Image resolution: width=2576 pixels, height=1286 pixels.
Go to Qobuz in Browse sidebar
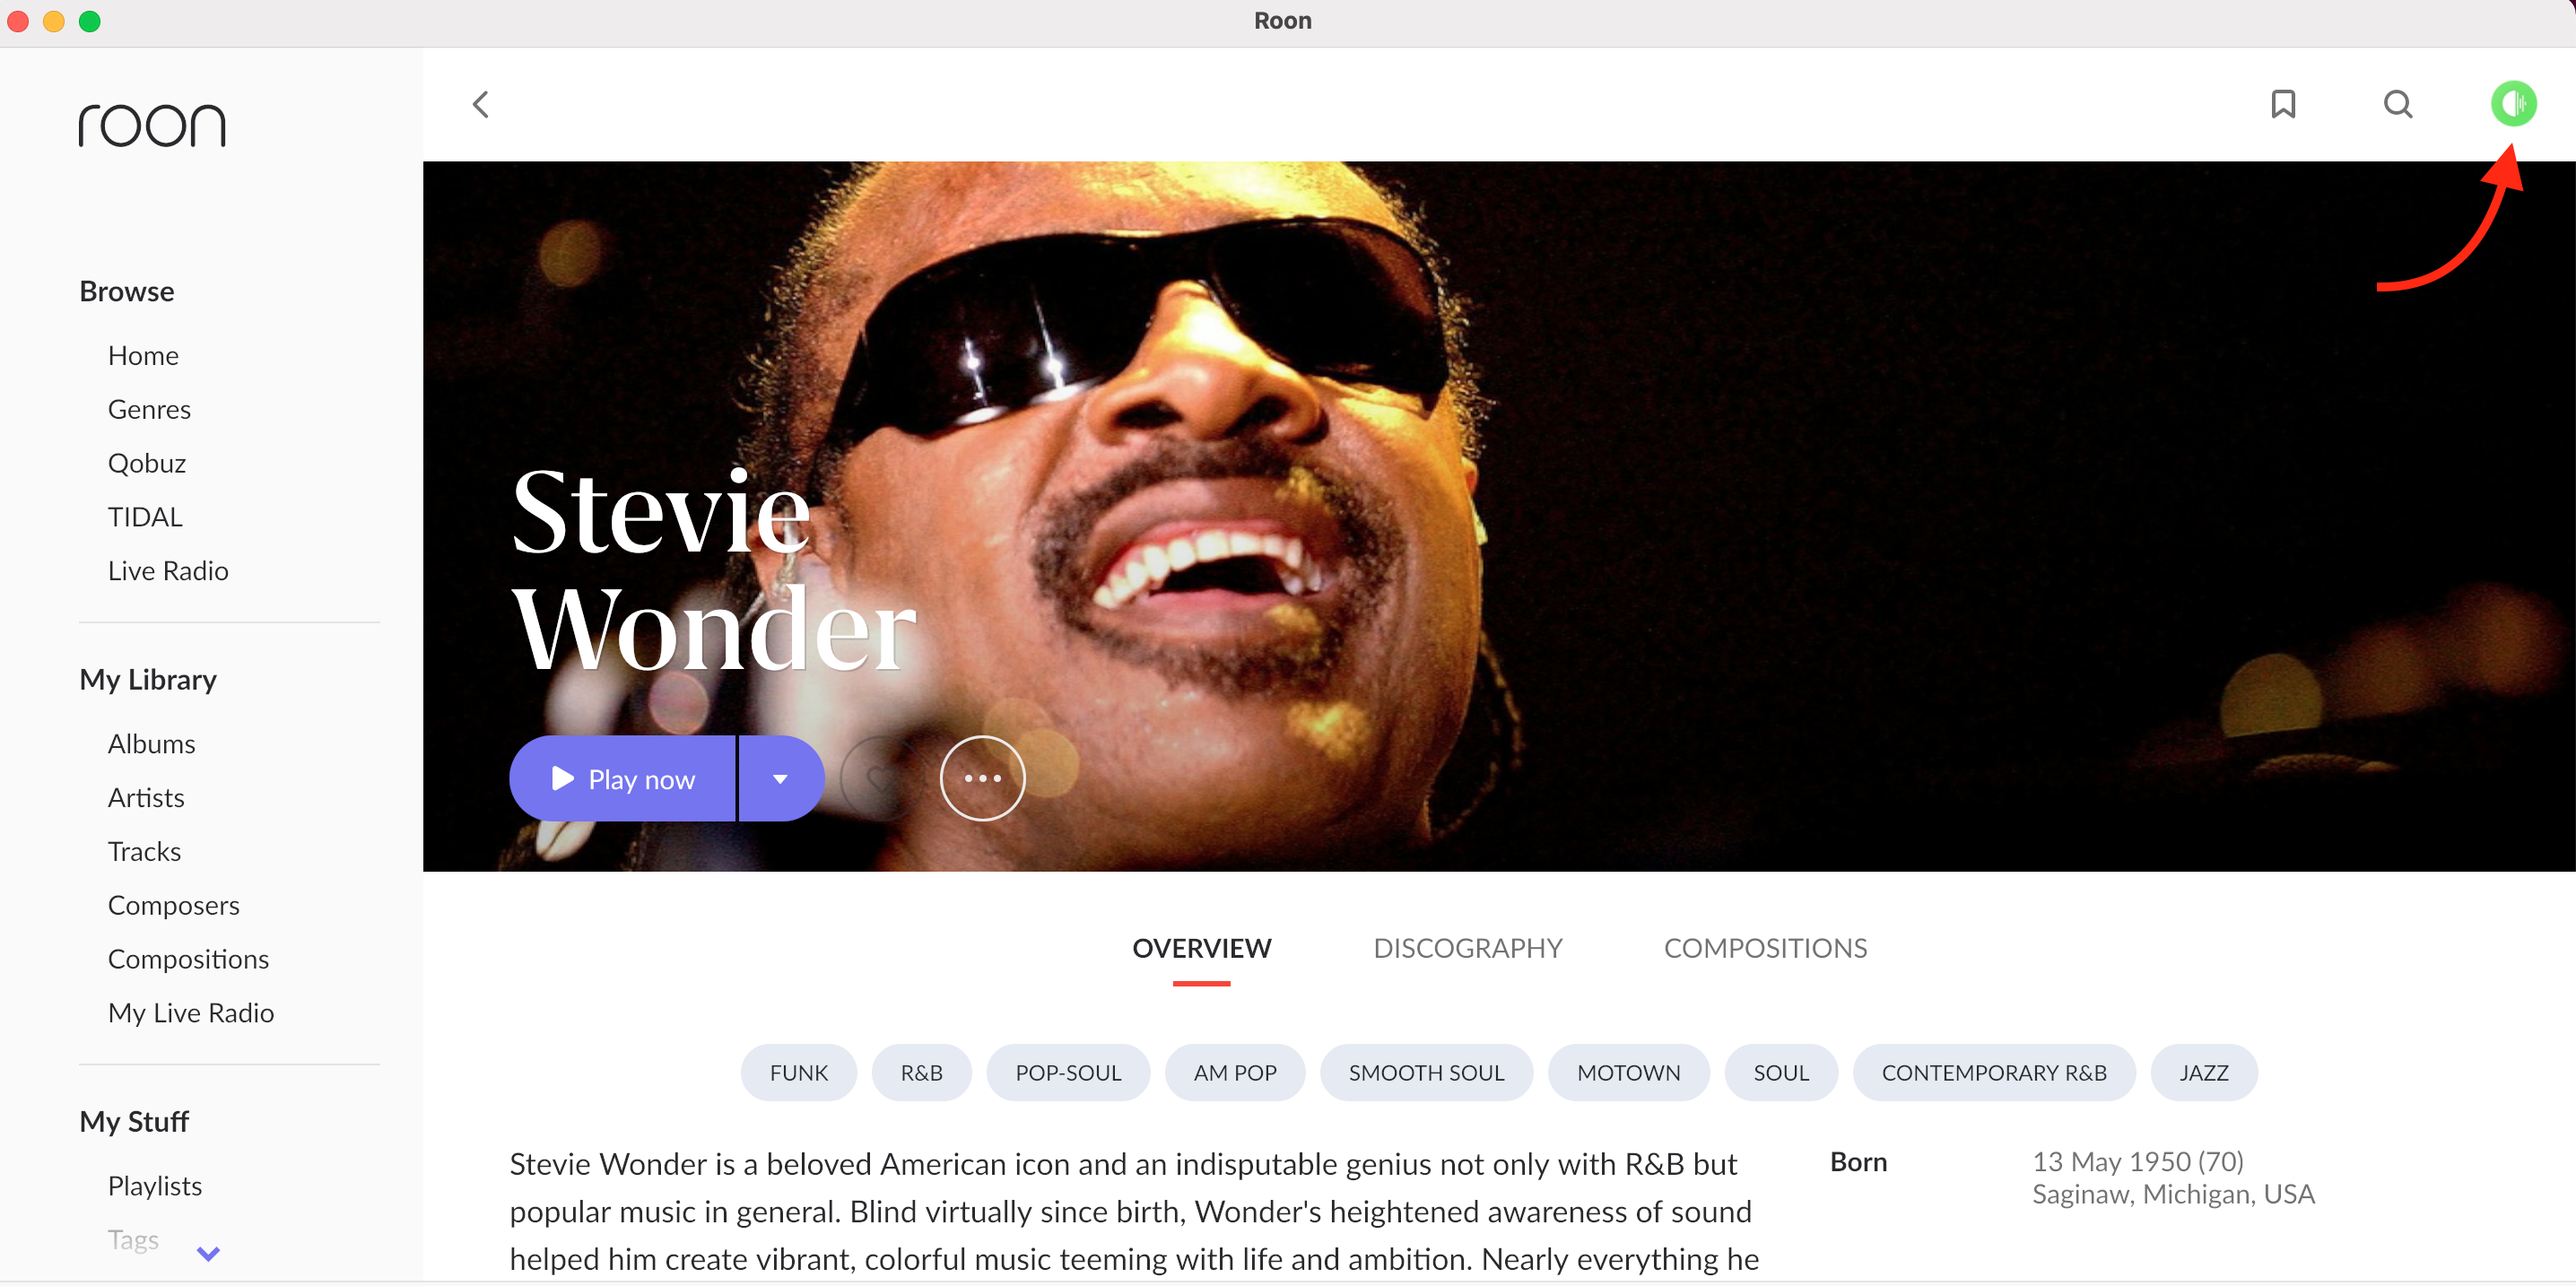click(x=147, y=463)
